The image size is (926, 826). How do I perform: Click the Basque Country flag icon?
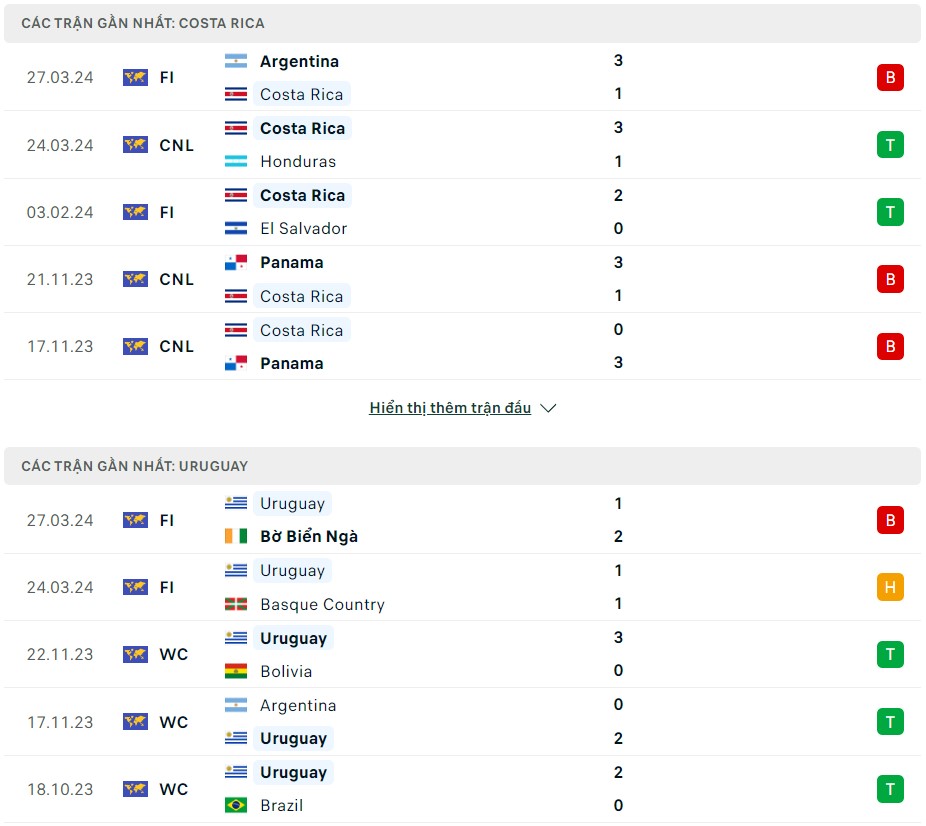pos(236,604)
